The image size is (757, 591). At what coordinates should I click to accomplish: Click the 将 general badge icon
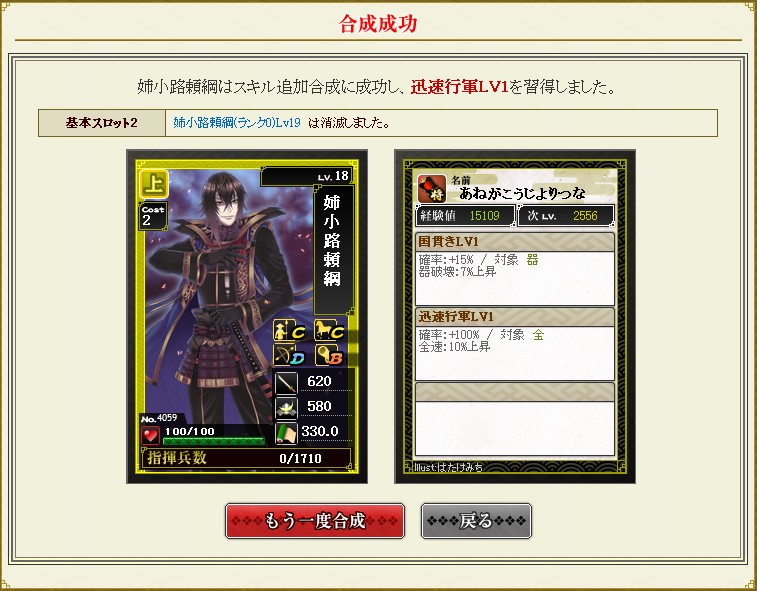click(432, 189)
